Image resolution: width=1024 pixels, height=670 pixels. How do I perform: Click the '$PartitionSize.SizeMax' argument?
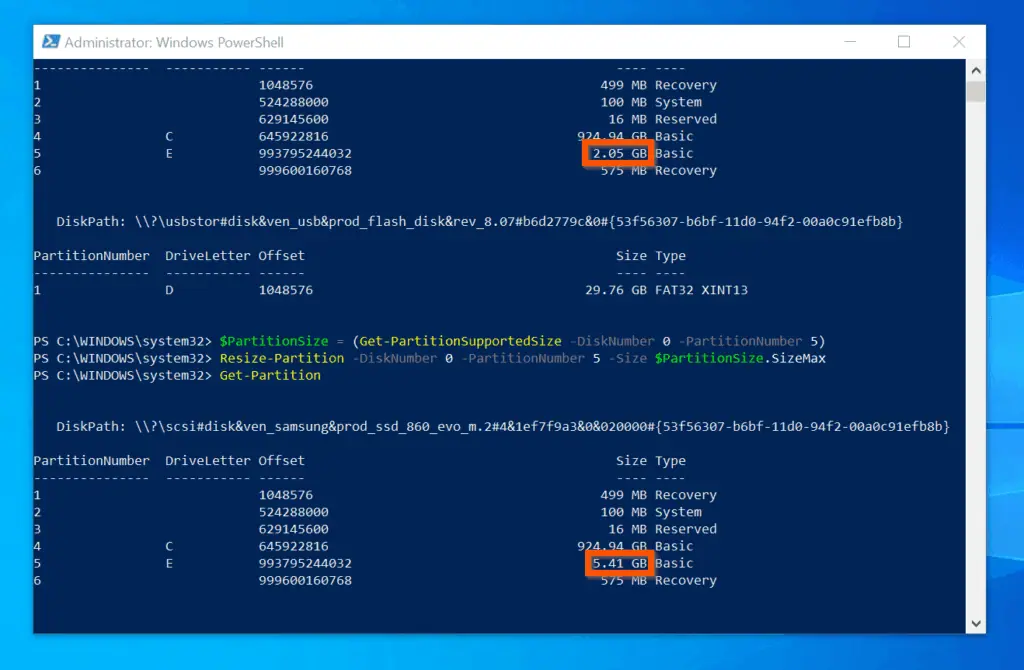tap(741, 359)
